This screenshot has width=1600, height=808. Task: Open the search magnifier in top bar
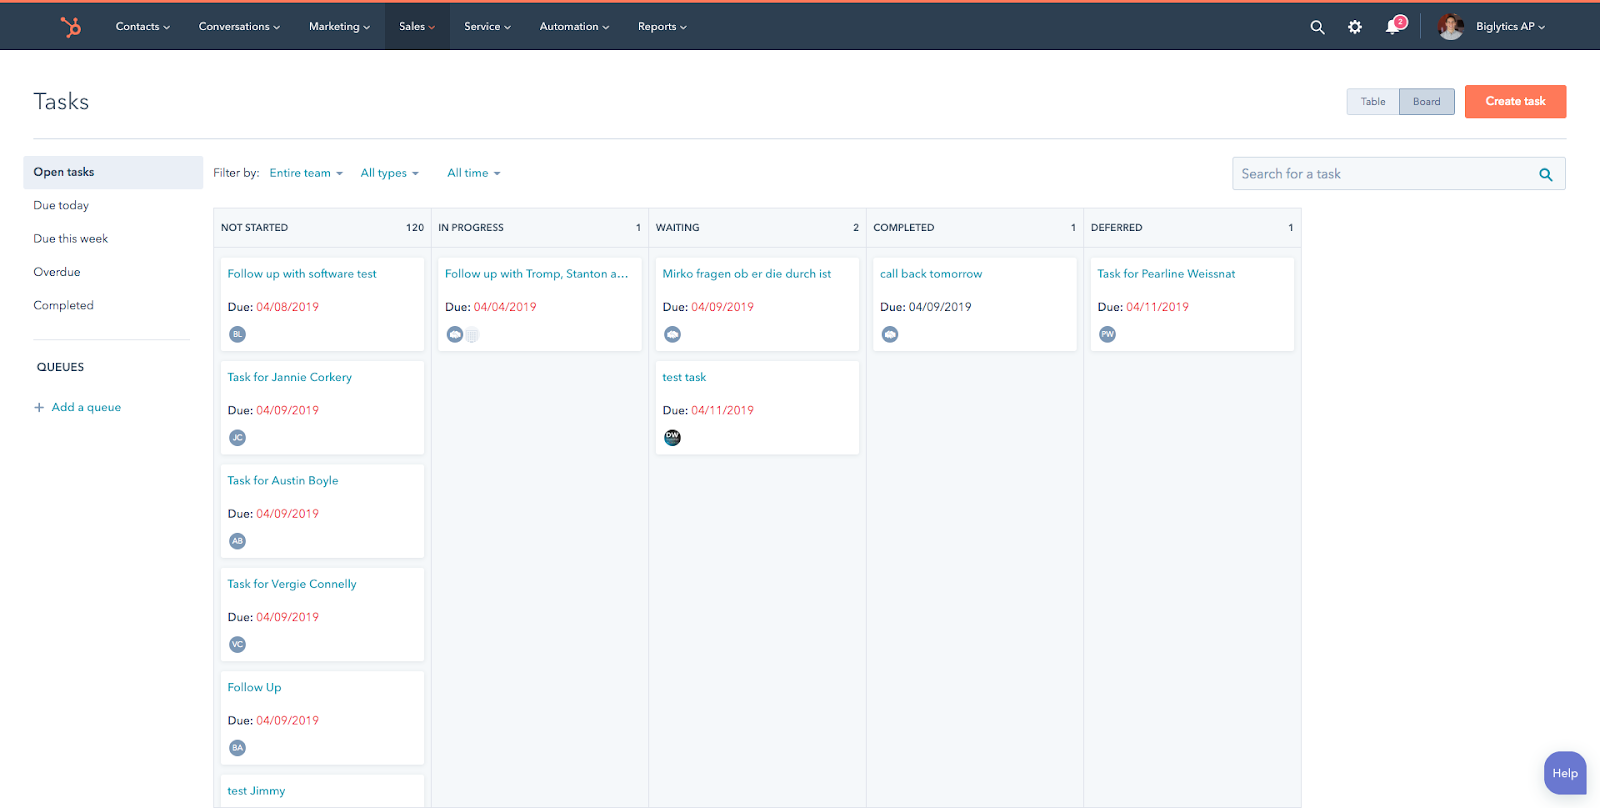click(x=1317, y=27)
